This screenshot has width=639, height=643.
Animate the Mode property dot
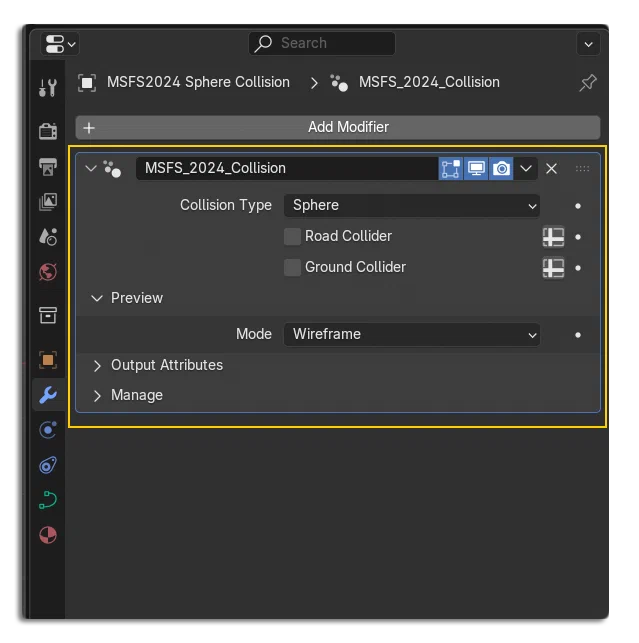[x=578, y=335]
